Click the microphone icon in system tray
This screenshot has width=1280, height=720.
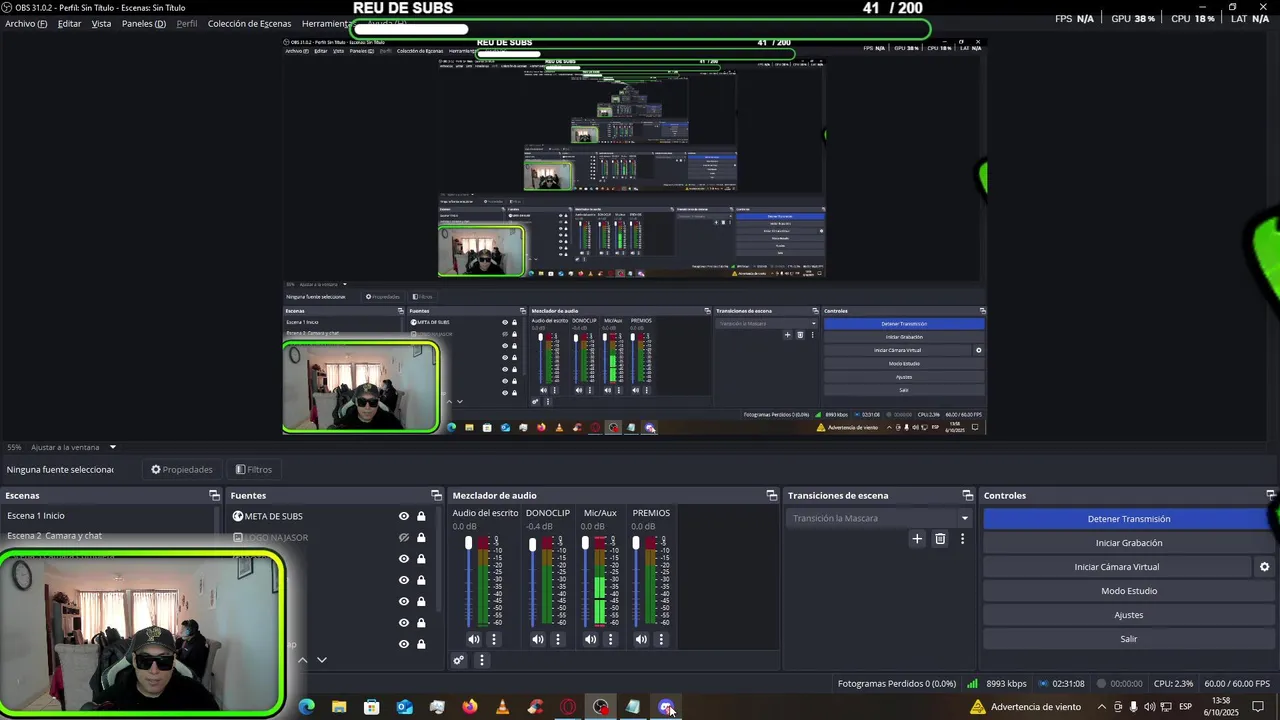[1134, 707]
